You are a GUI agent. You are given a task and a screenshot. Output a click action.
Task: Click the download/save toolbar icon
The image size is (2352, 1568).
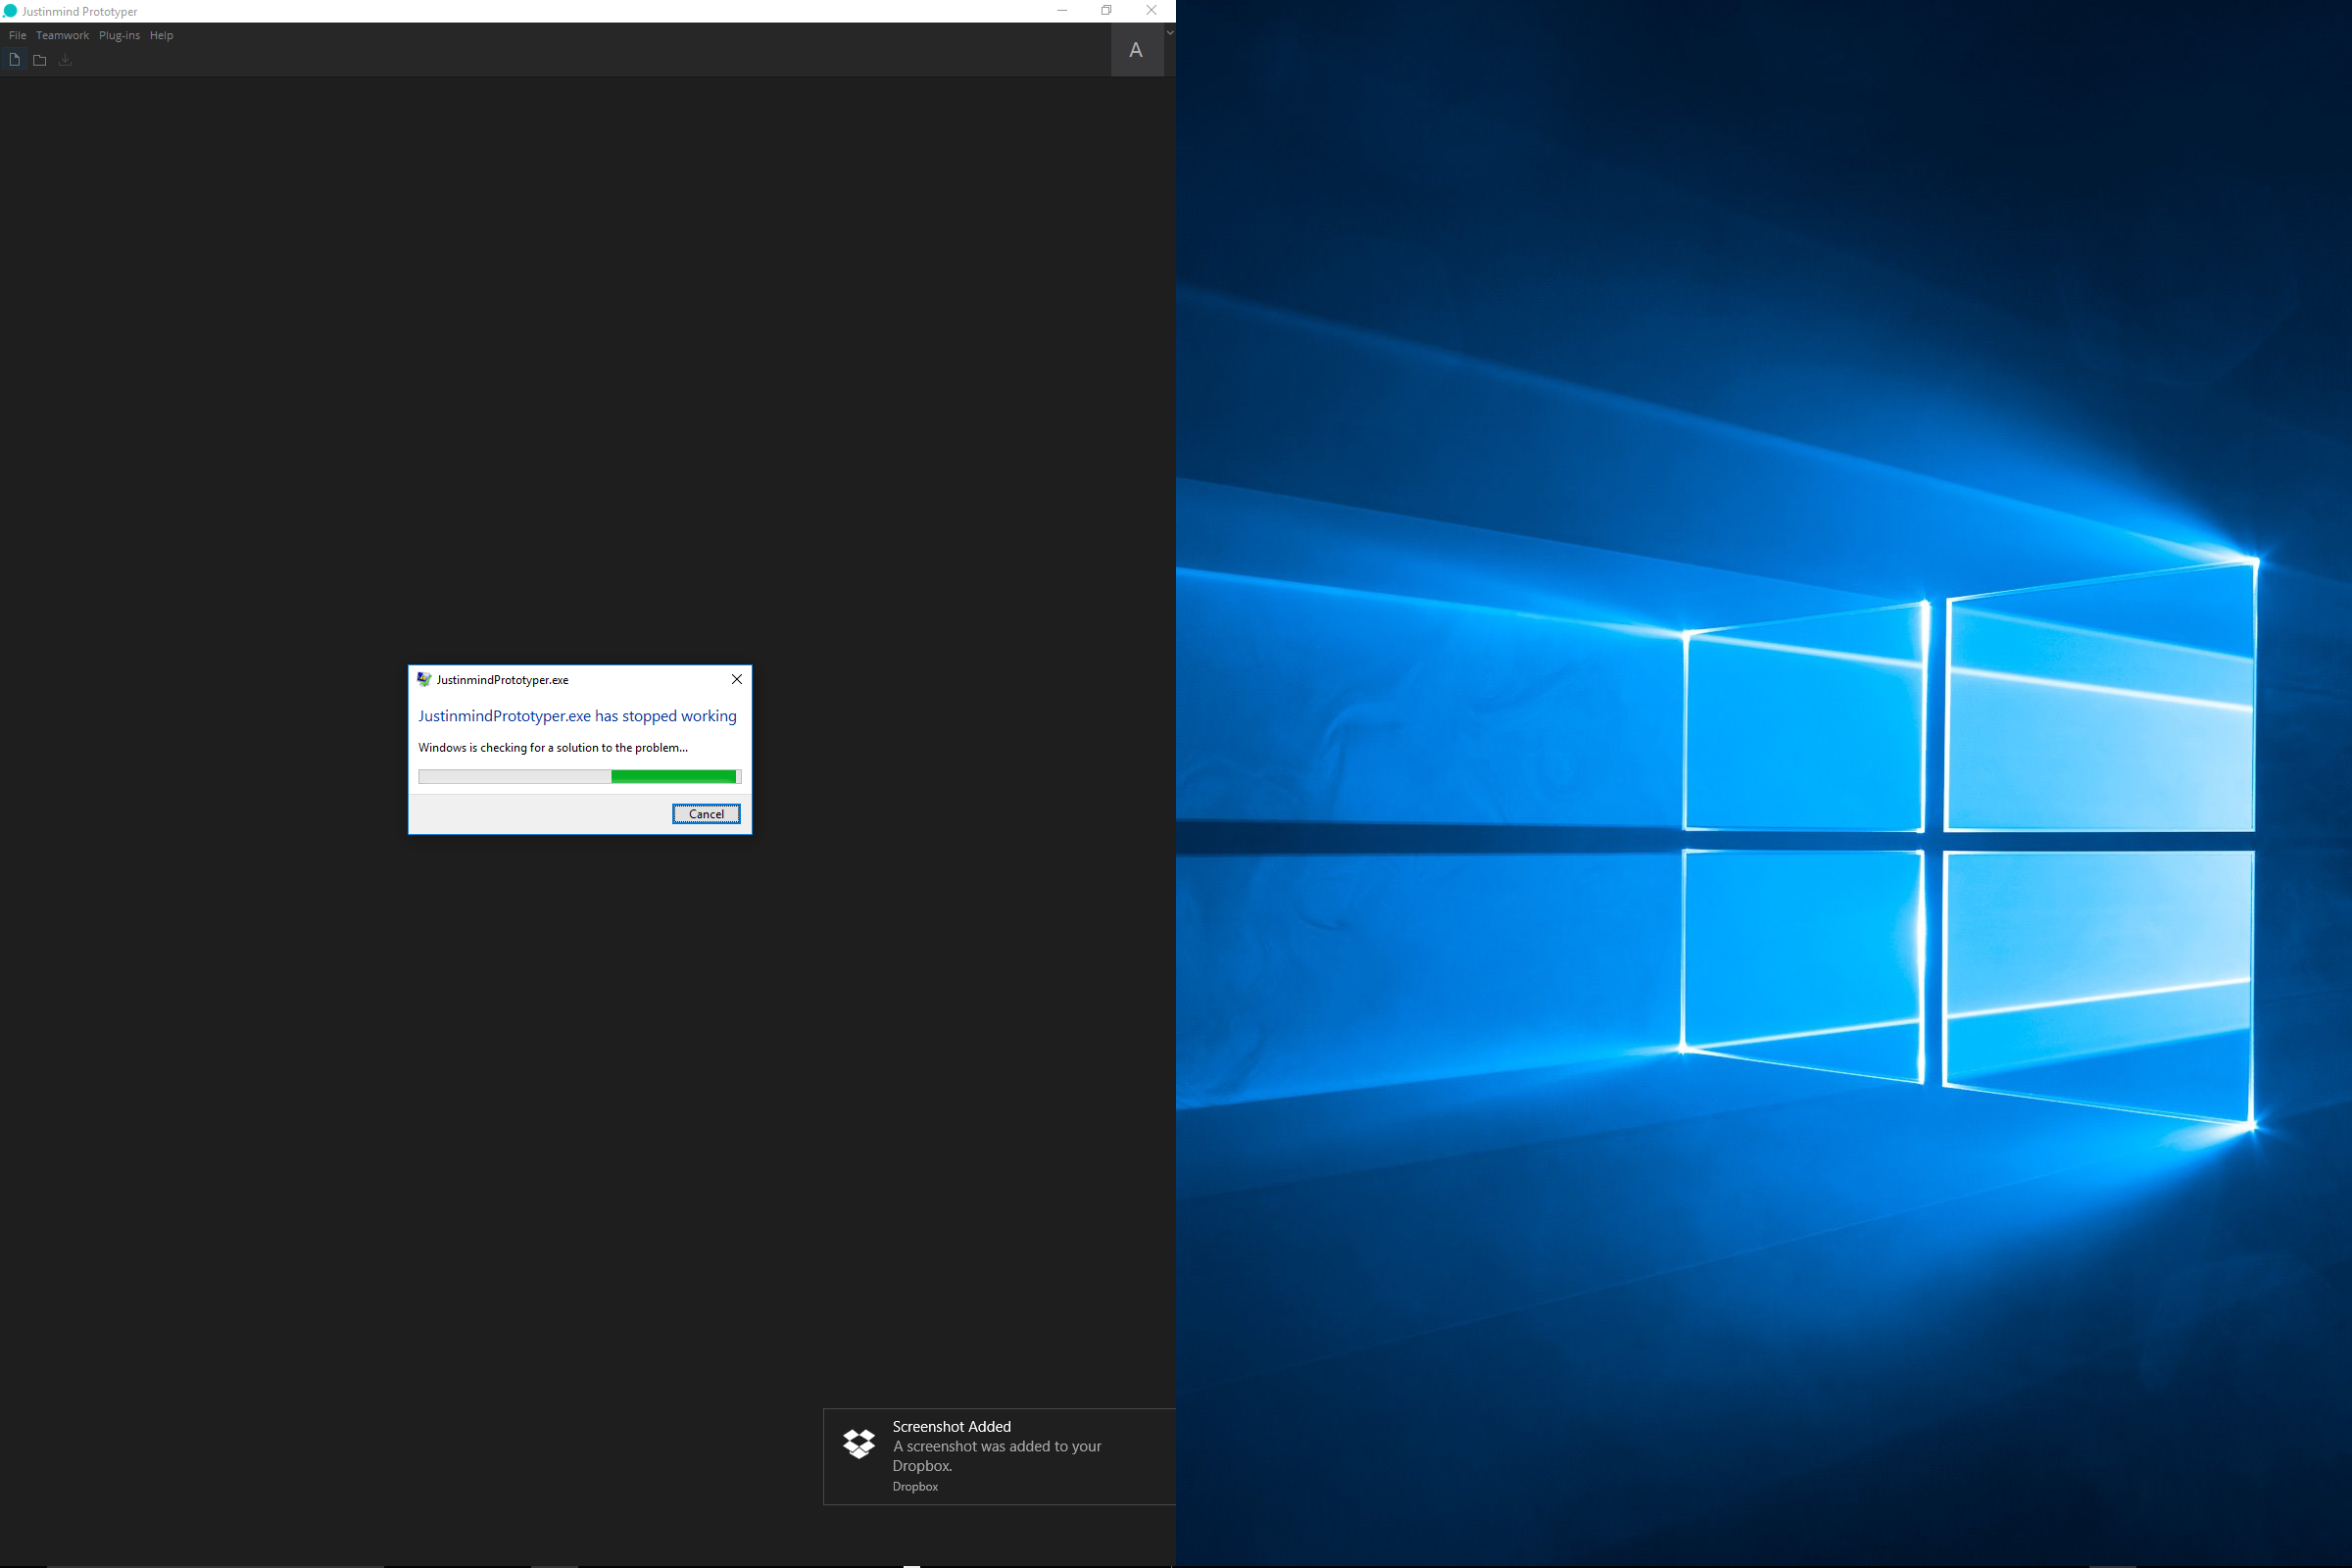click(65, 60)
